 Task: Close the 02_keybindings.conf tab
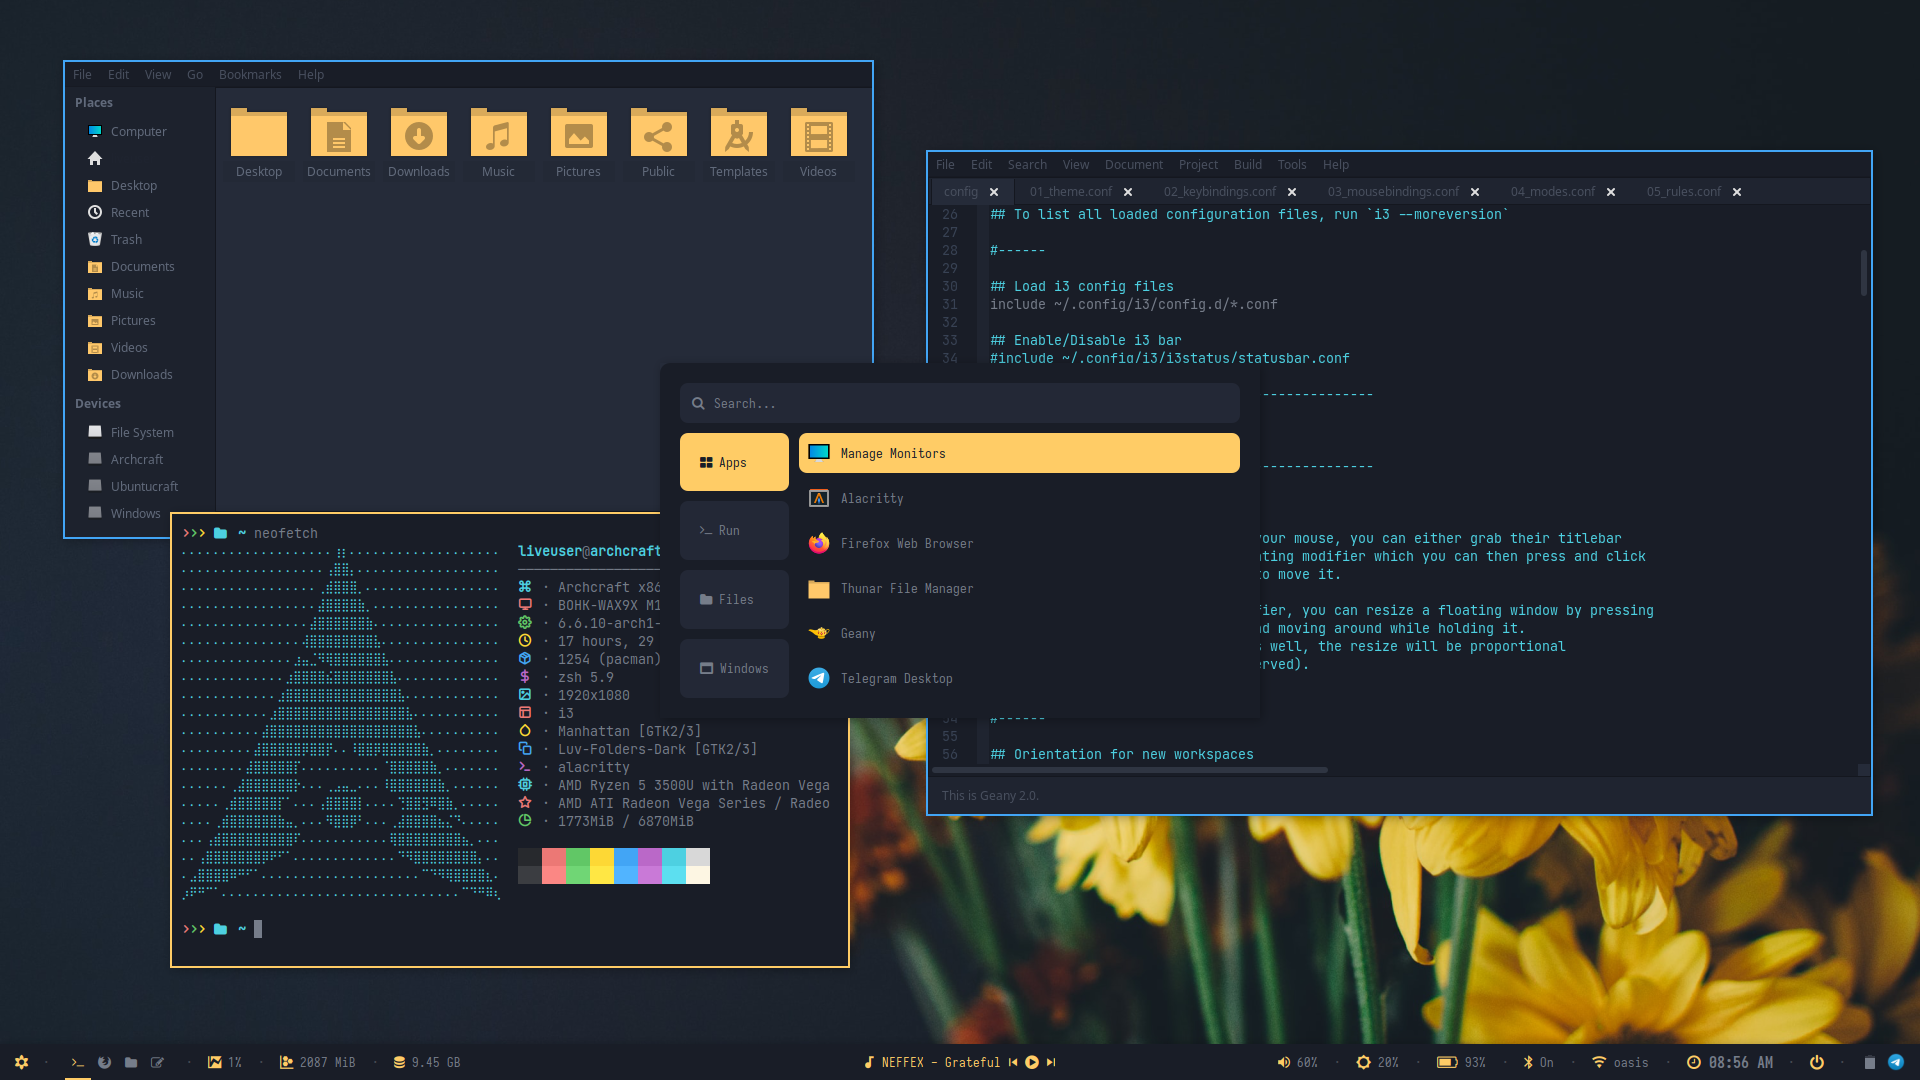(1292, 192)
